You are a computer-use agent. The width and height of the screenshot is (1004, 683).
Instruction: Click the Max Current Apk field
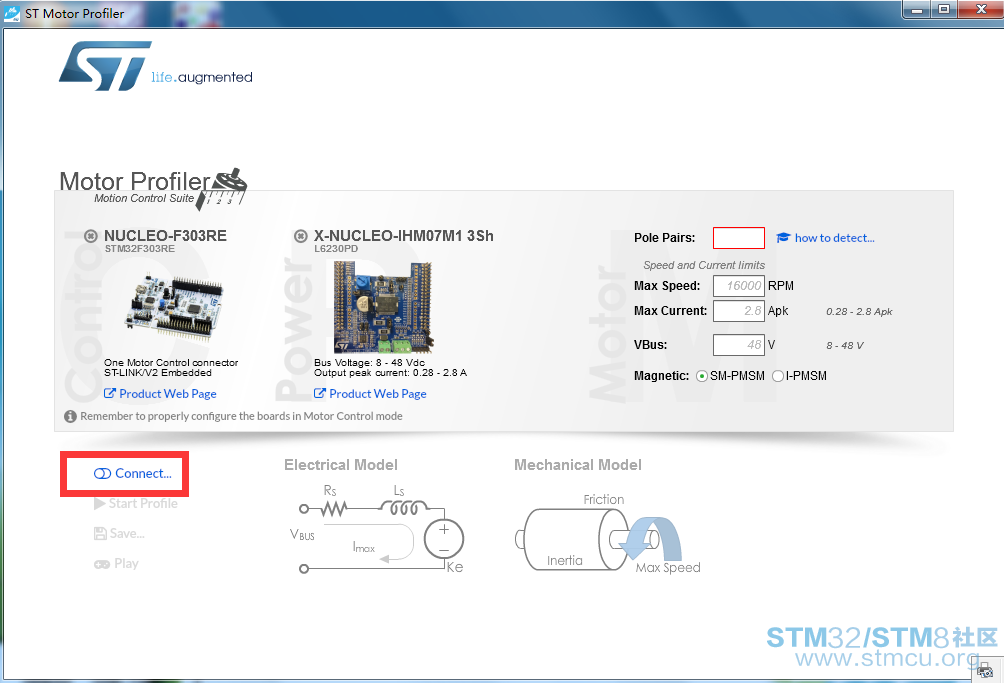click(x=738, y=311)
